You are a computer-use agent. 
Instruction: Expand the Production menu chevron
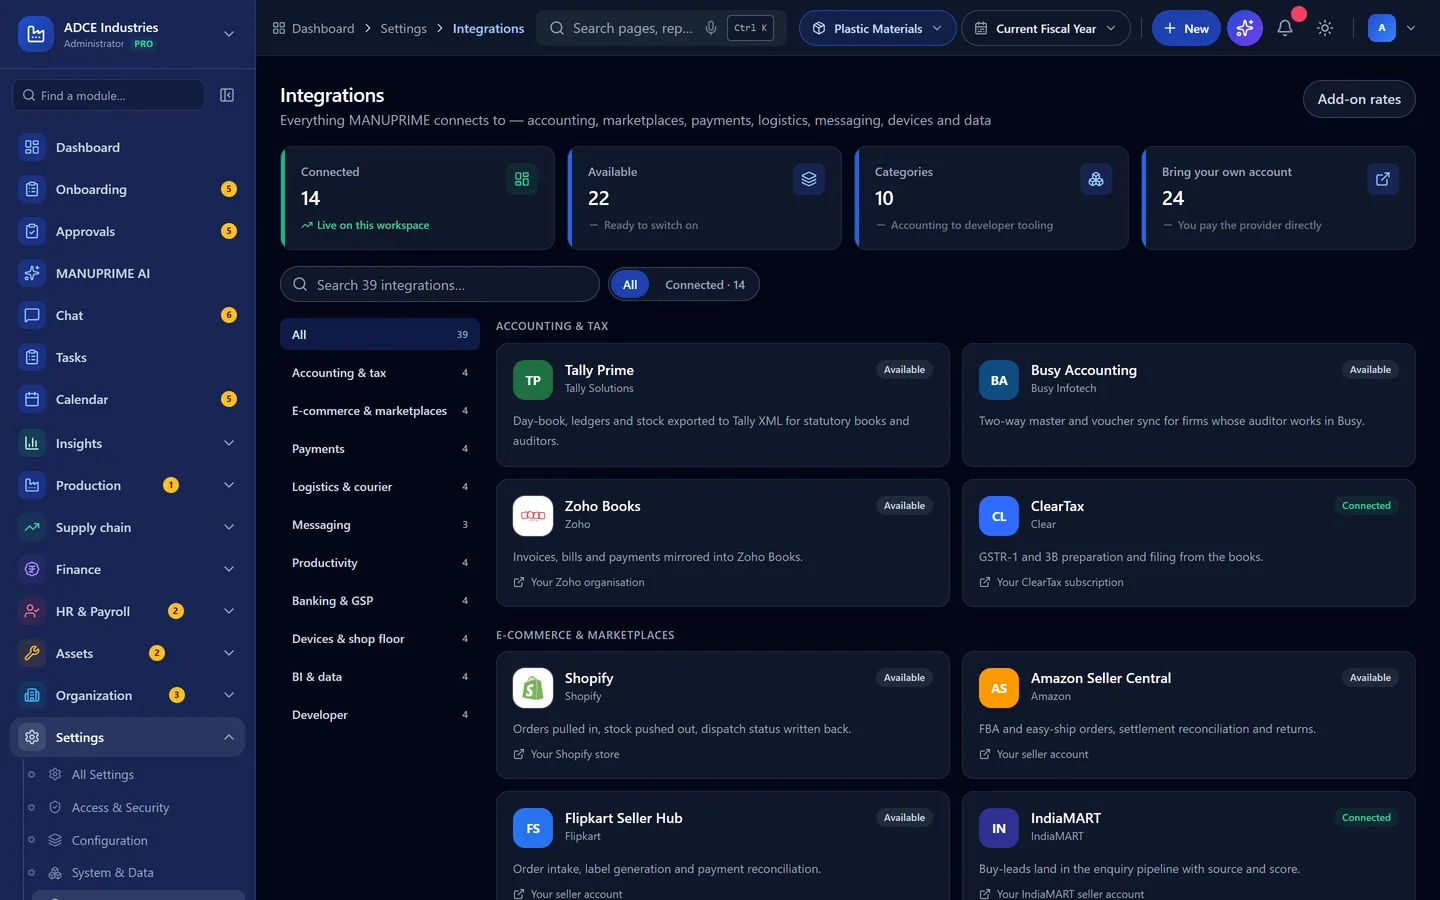point(229,485)
